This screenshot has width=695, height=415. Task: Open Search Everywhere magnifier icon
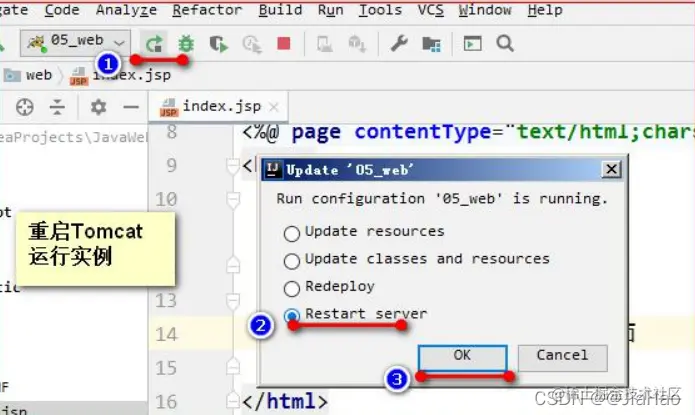point(505,43)
